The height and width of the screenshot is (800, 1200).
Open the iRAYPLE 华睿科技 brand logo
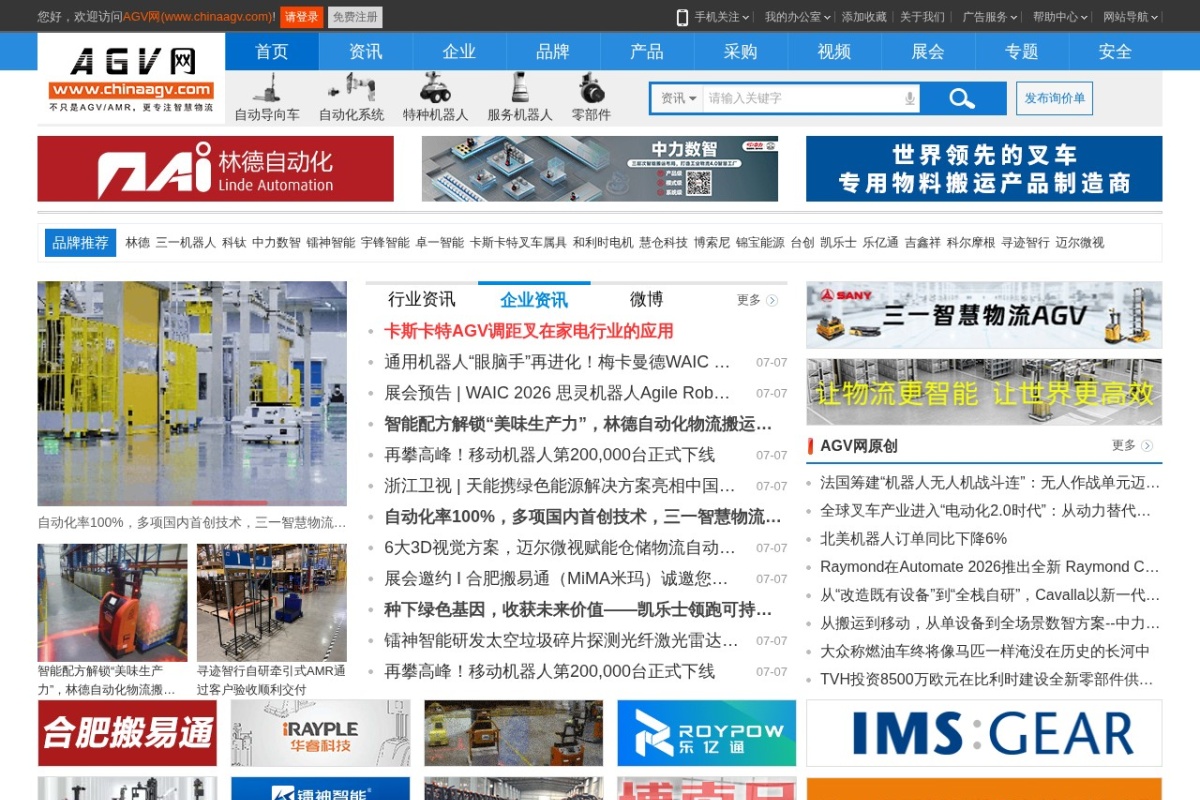click(x=320, y=733)
